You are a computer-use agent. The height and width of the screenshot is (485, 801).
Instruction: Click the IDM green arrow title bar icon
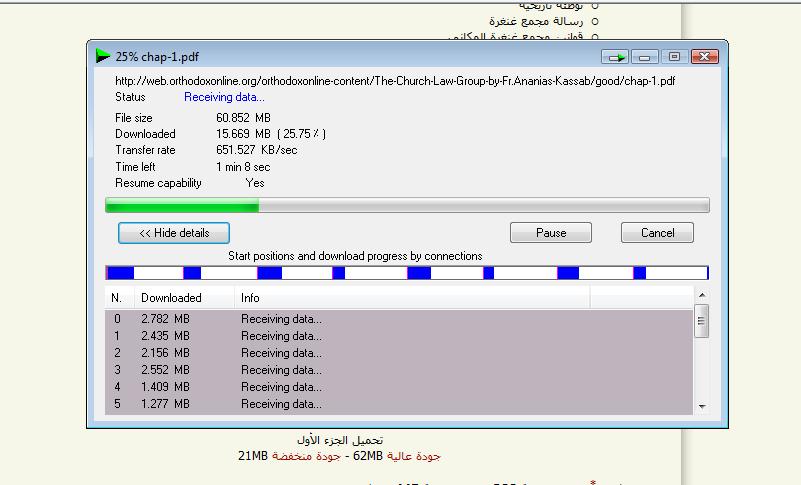tap(103, 56)
